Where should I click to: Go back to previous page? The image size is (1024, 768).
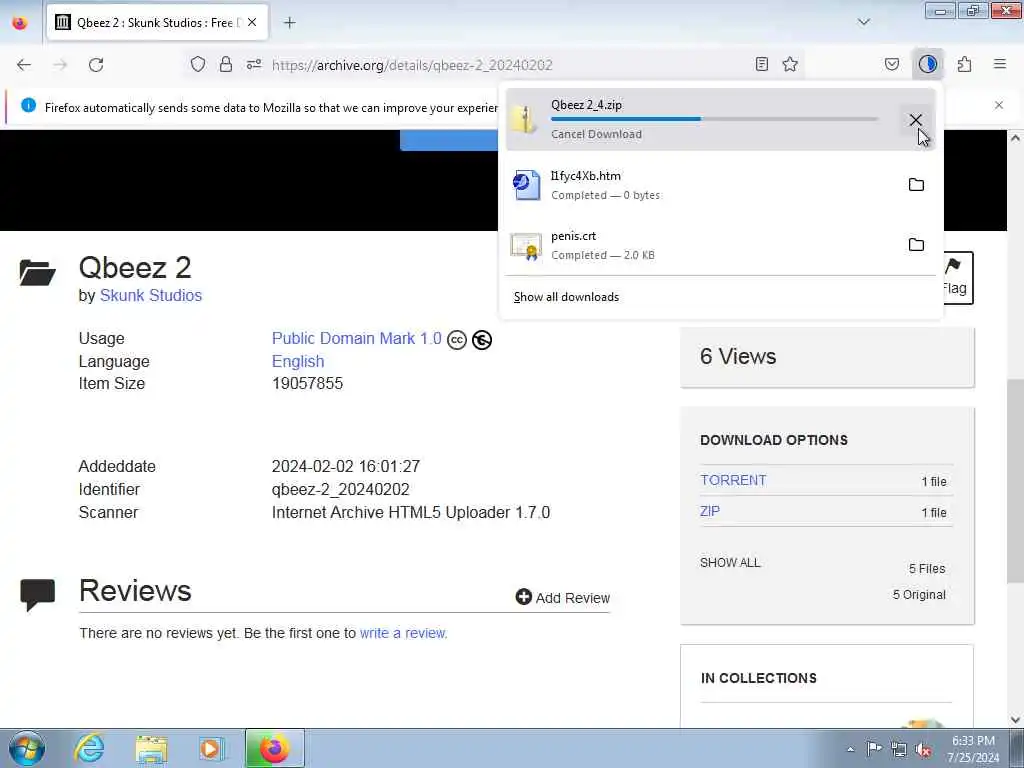24,65
